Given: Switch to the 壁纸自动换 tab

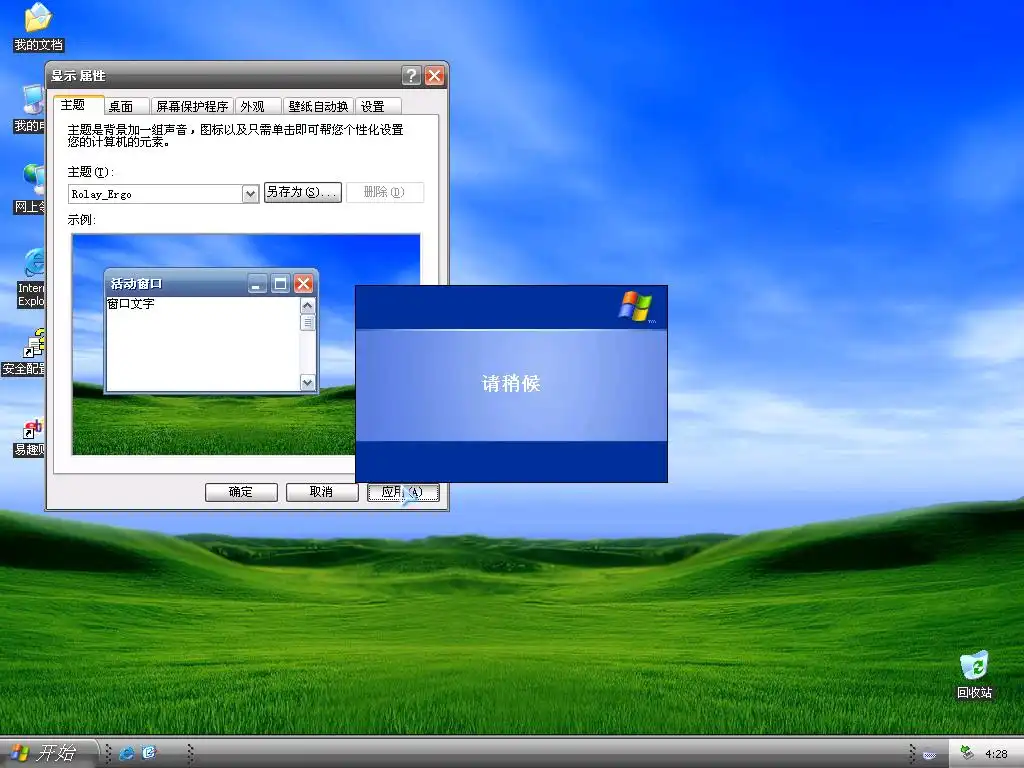Looking at the screenshot, I should click(319, 106).
